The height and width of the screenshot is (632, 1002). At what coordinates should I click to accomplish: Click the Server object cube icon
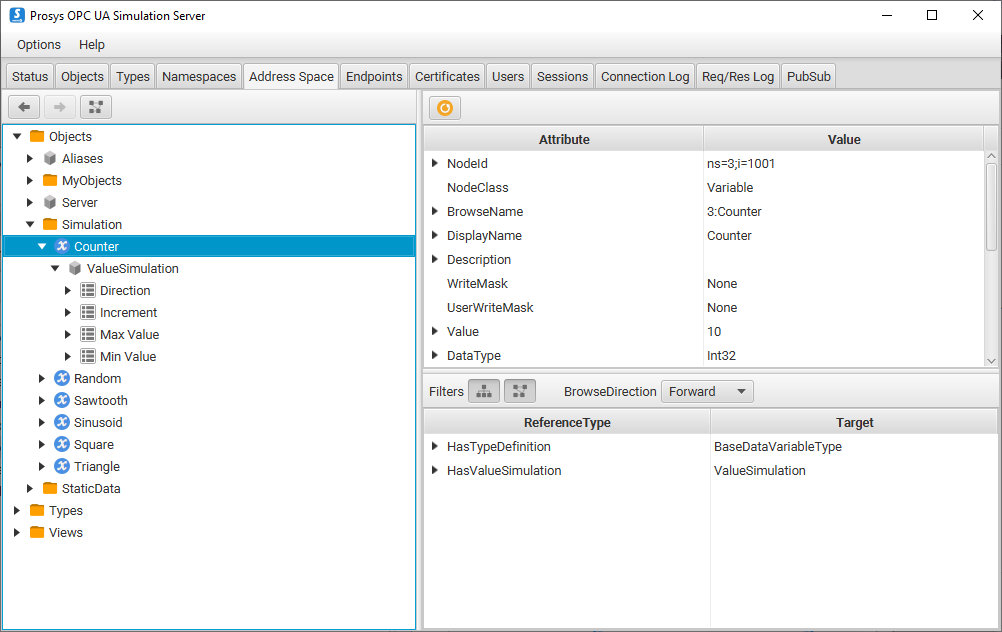(x=50, y=202)
